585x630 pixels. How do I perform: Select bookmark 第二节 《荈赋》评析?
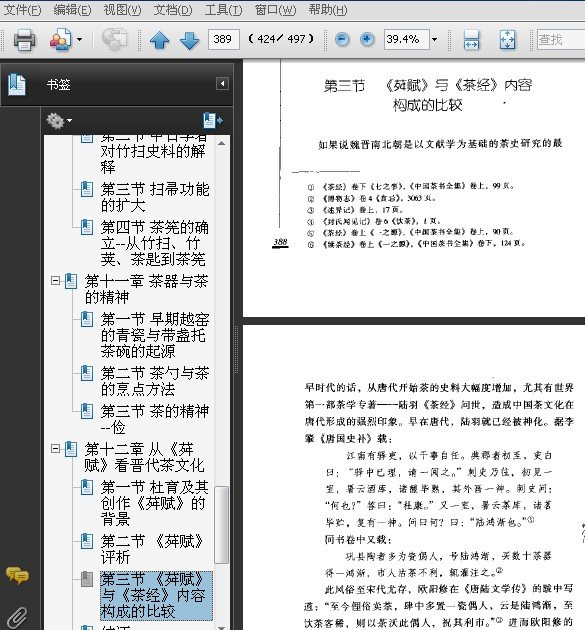click(152, 549)
